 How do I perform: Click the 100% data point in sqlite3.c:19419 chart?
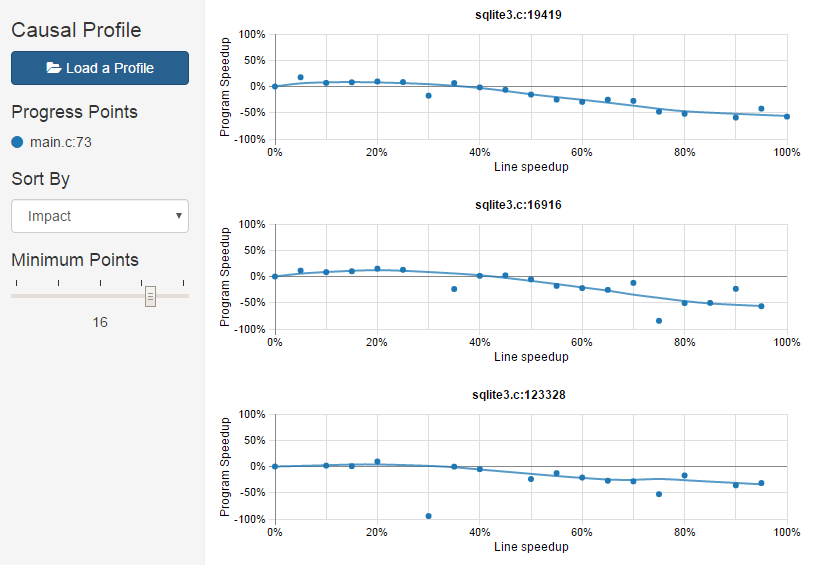pos(787,117)
